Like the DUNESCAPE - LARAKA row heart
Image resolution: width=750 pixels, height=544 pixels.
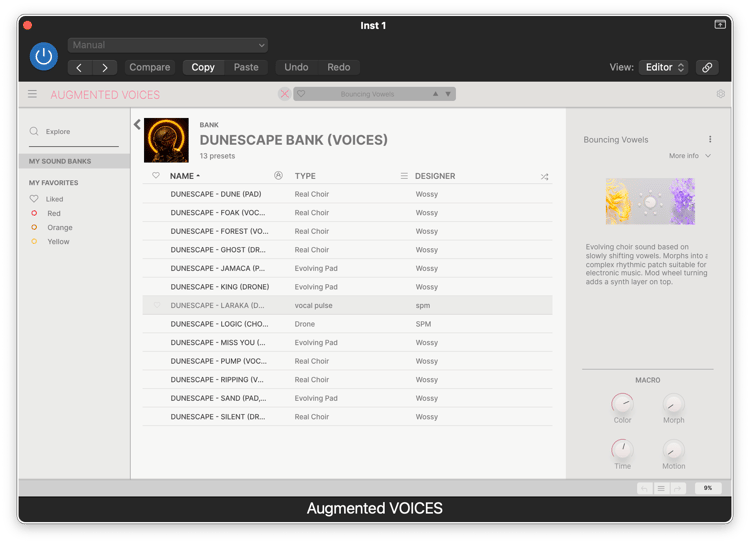pyautogui.click(x=156, y=305)
